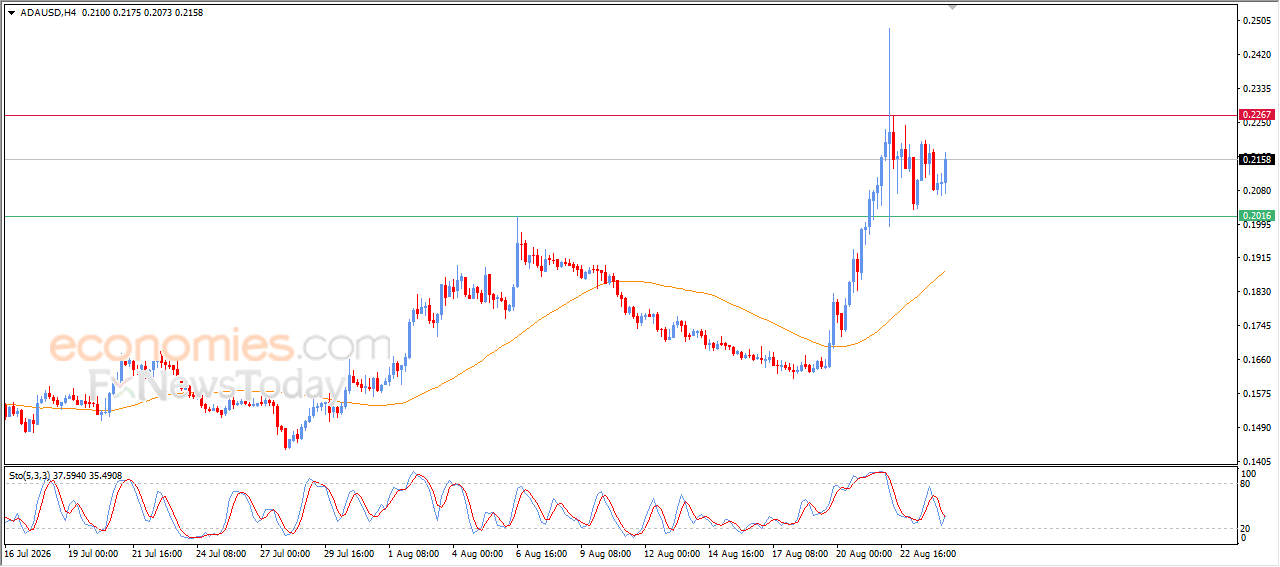Select the red 0.2267 price label
This screenshot has height=567, width=1280.
[1256, 115]
